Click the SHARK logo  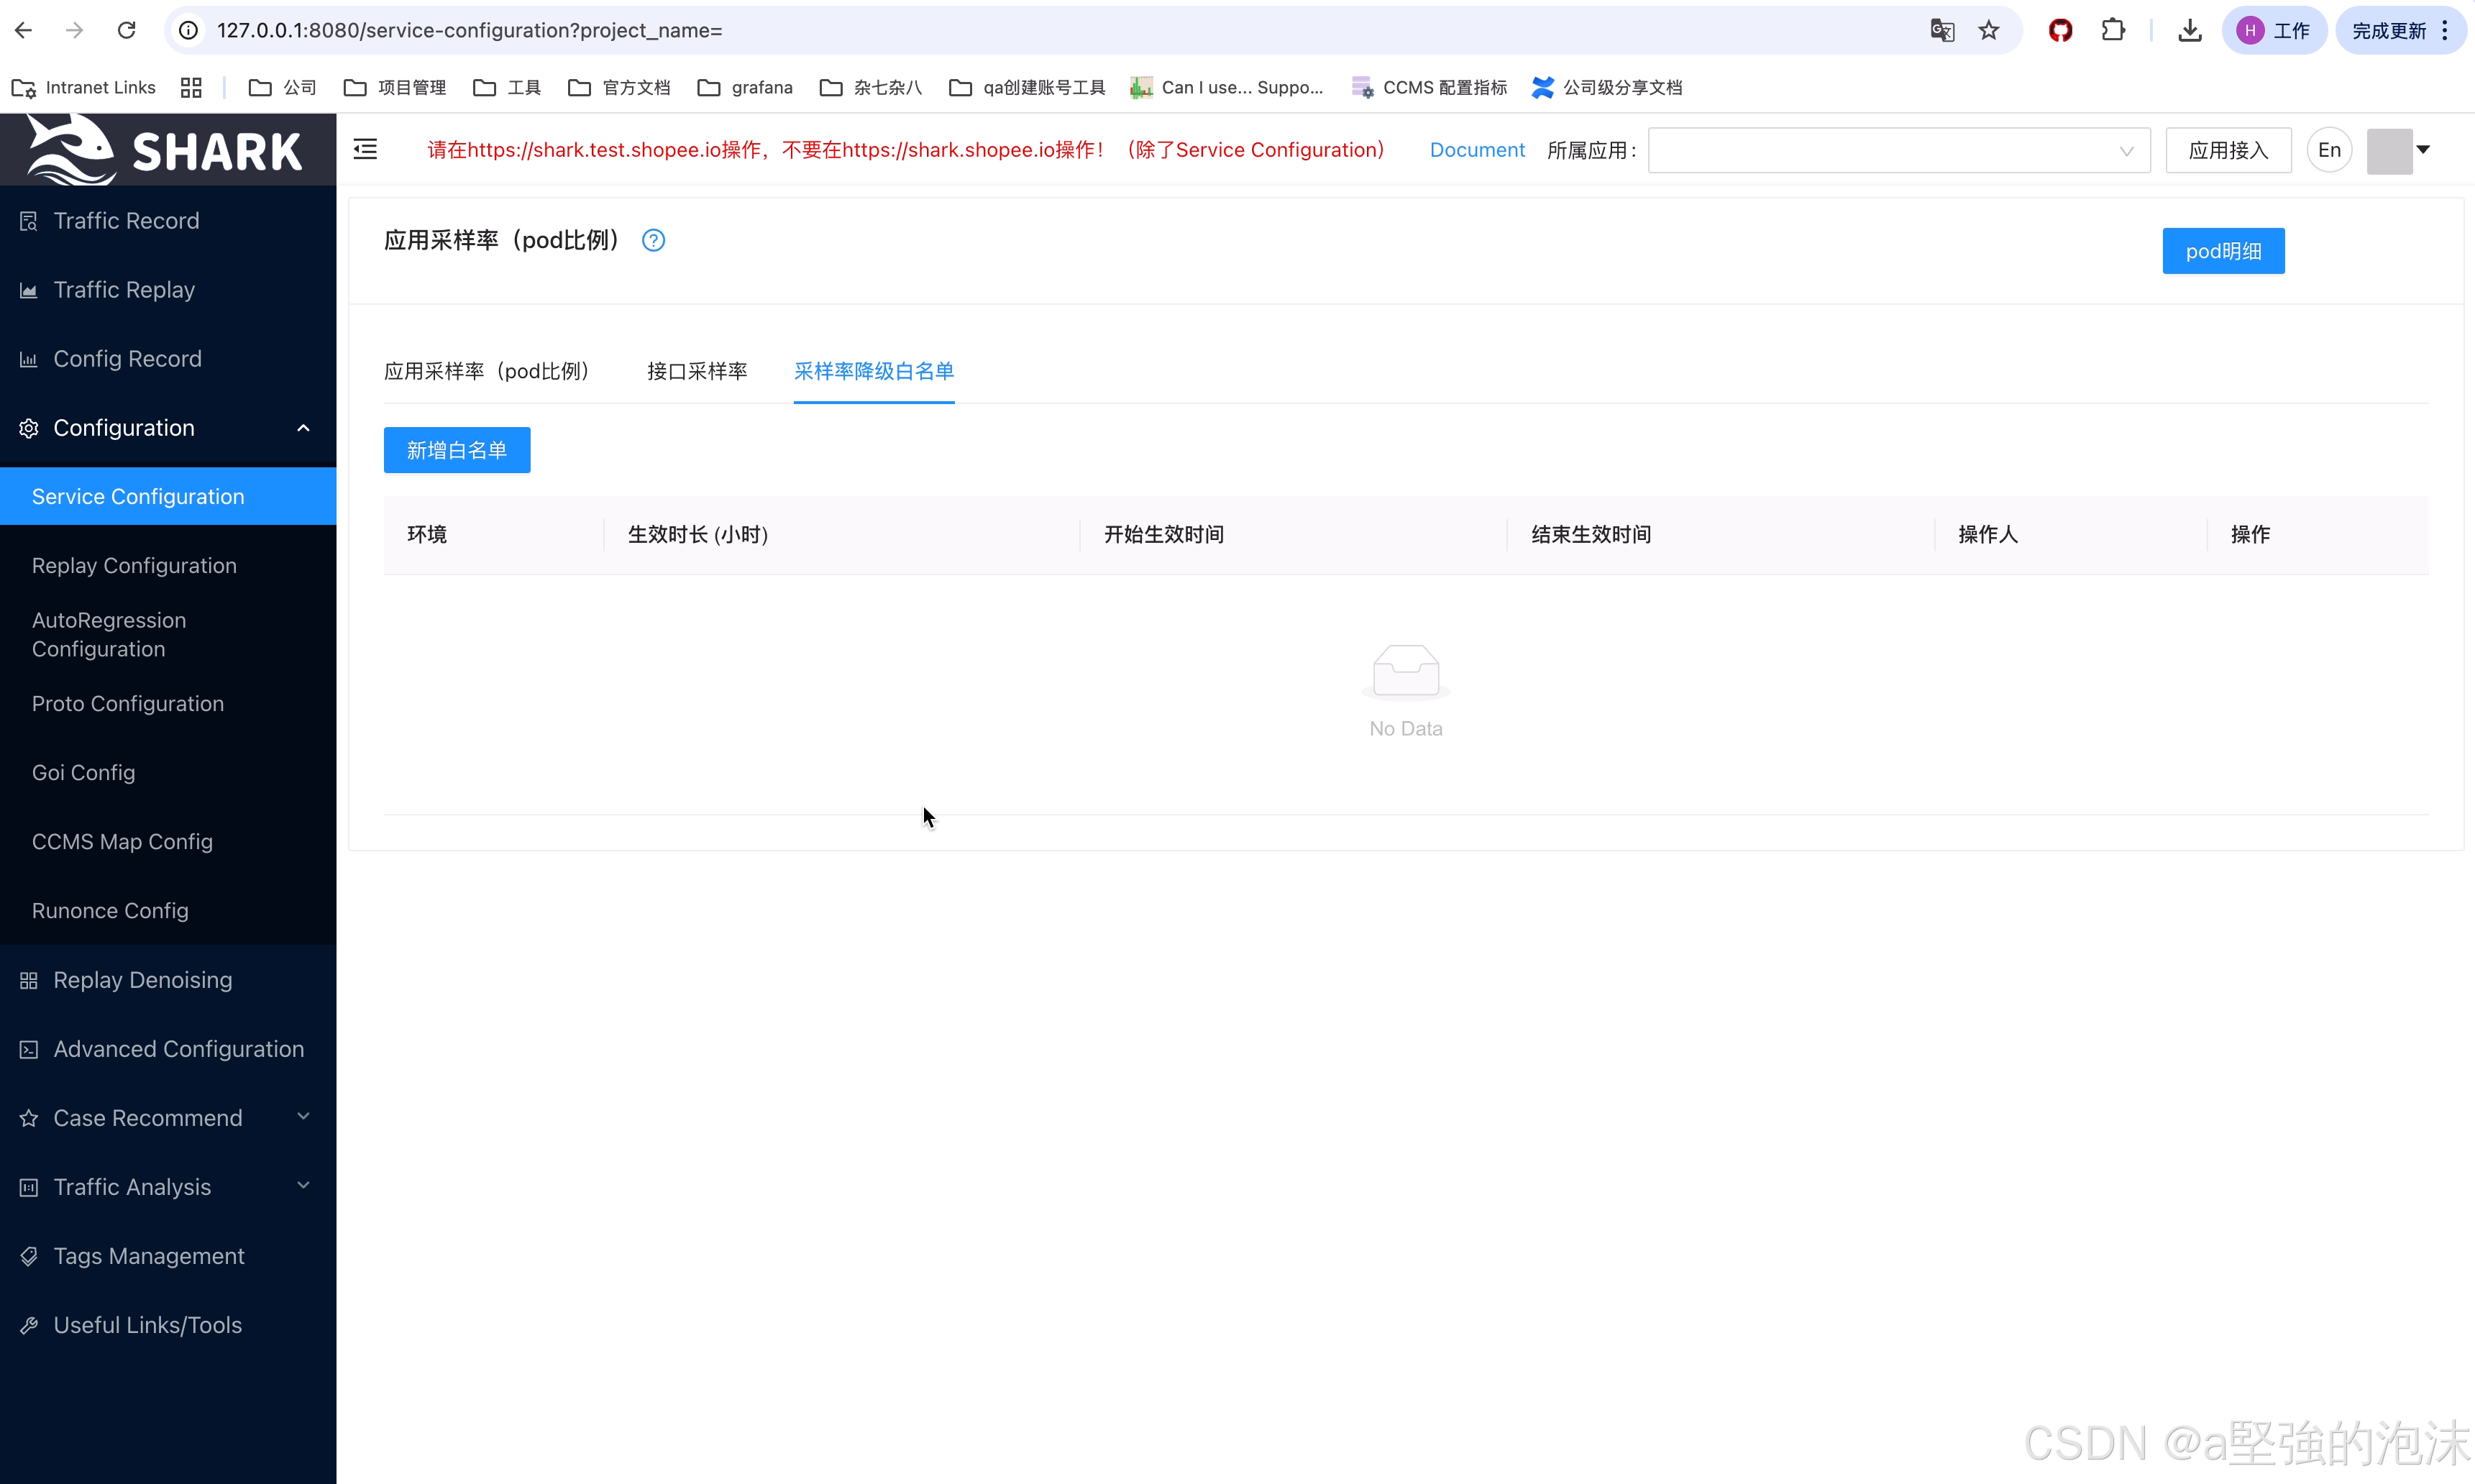tap(166, 150)
